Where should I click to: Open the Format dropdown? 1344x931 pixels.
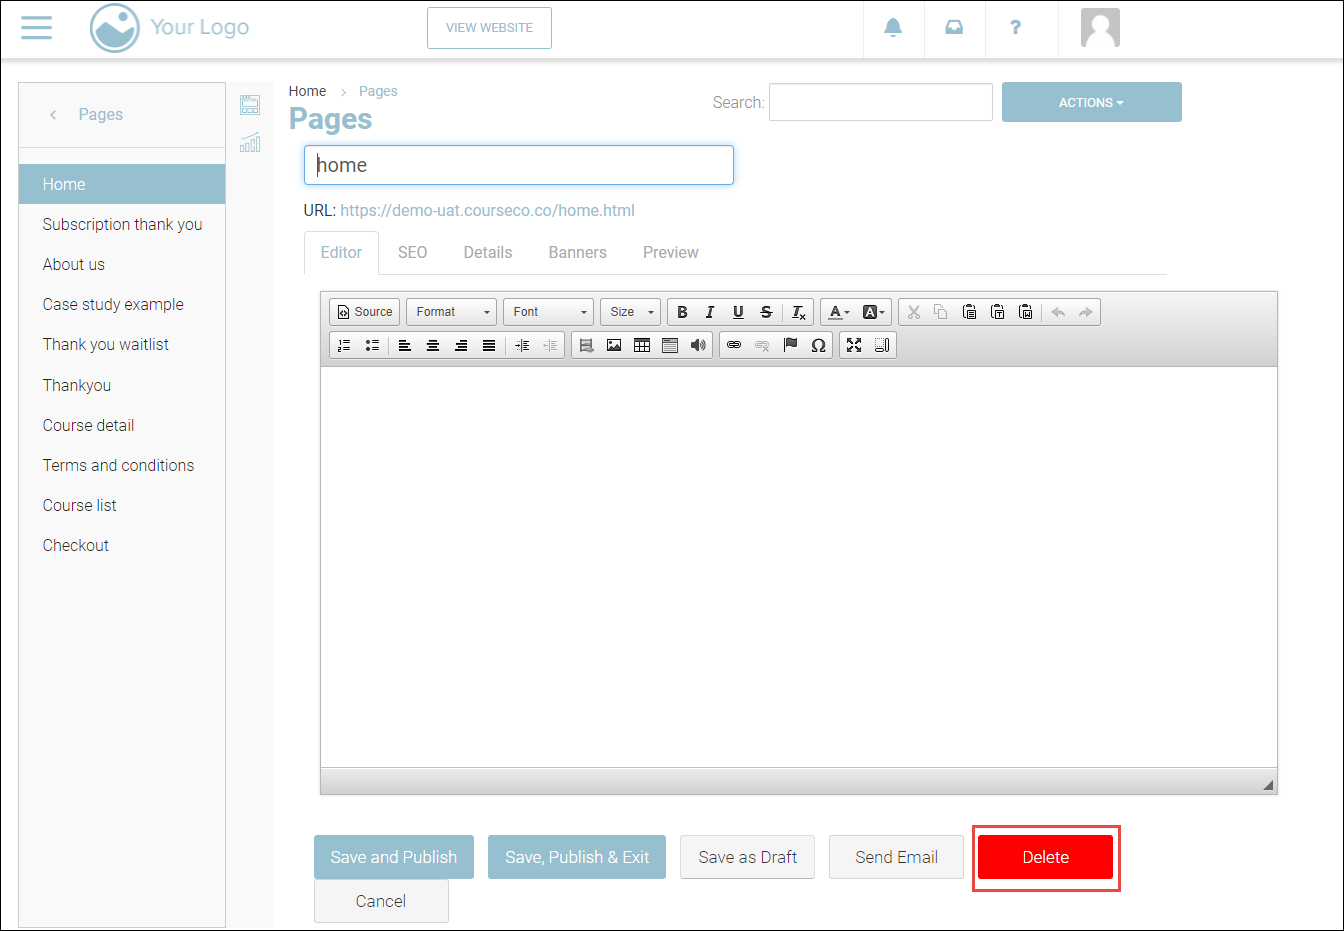pyautogui.click(x=451, y=312)
